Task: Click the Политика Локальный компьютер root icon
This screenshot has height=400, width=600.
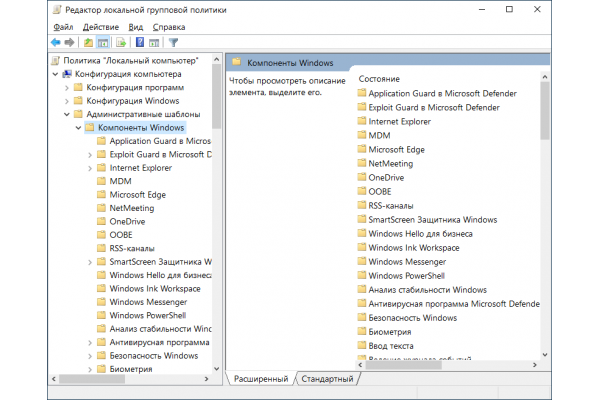Action: click(x=56, y=60)
